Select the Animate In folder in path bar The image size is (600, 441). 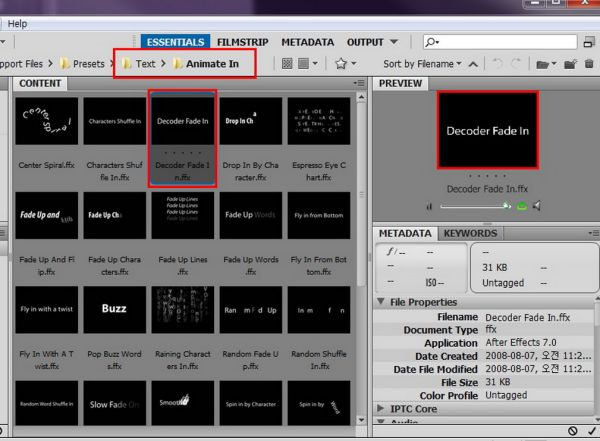coord(206,64)
